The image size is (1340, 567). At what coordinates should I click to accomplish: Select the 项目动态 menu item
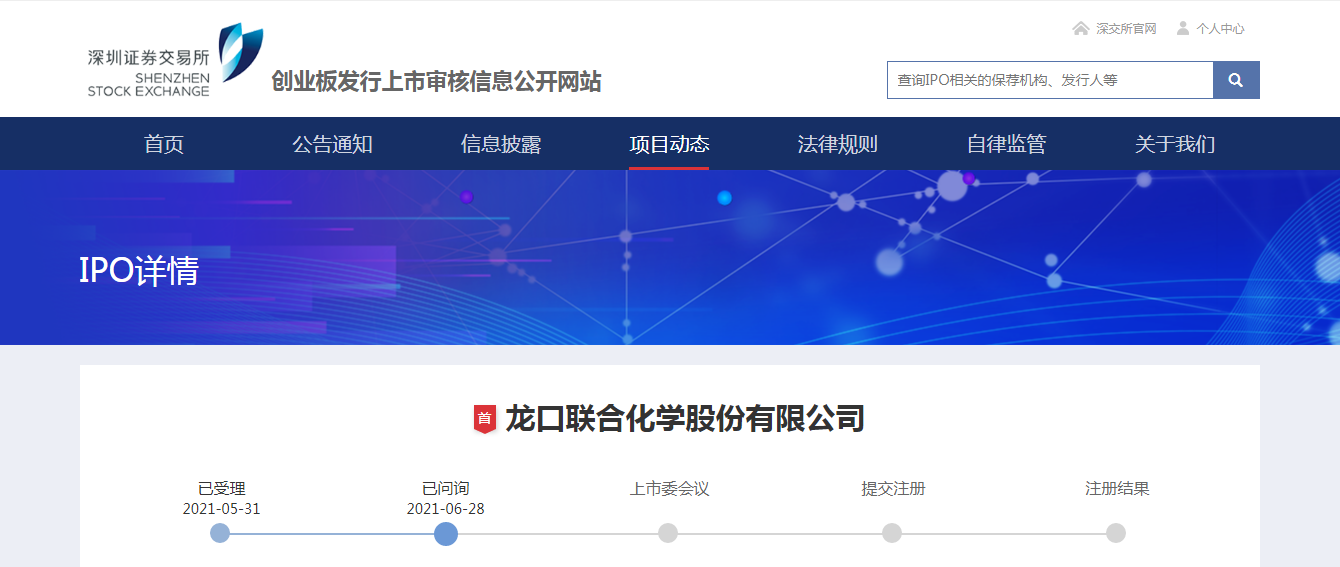[x=669, y=144]
